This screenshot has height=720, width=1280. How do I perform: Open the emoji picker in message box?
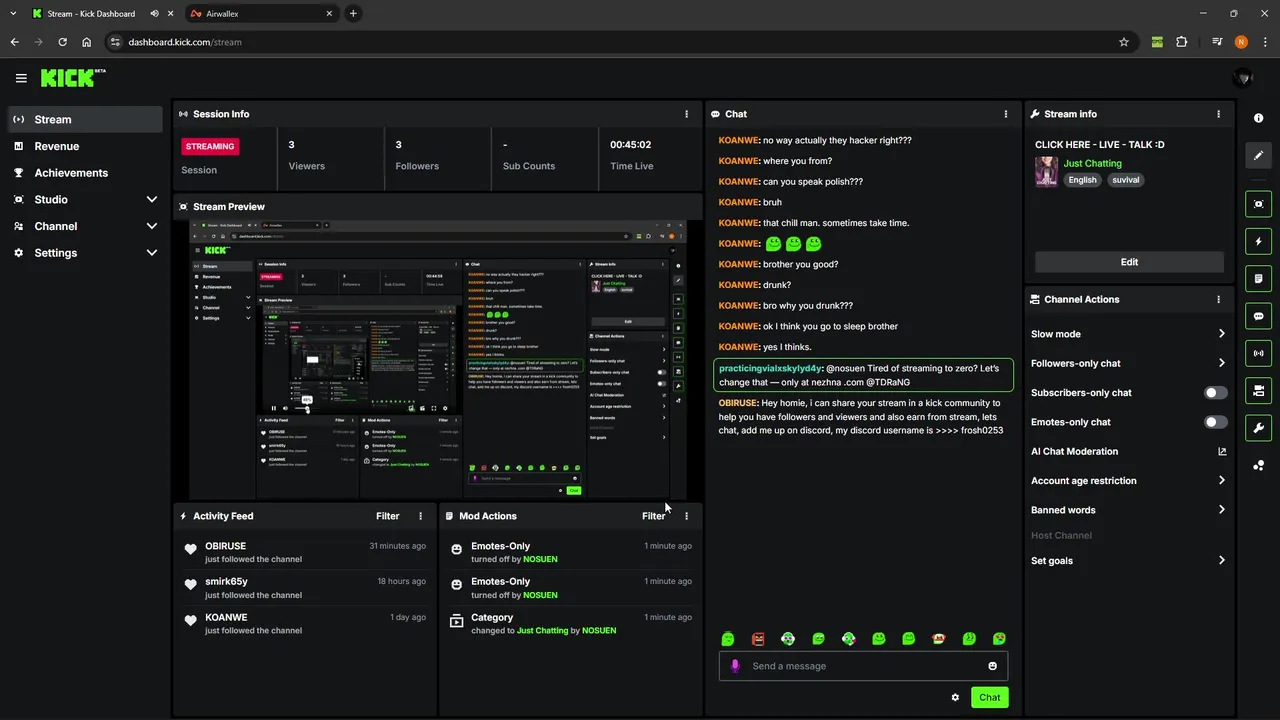click(992, 666)
